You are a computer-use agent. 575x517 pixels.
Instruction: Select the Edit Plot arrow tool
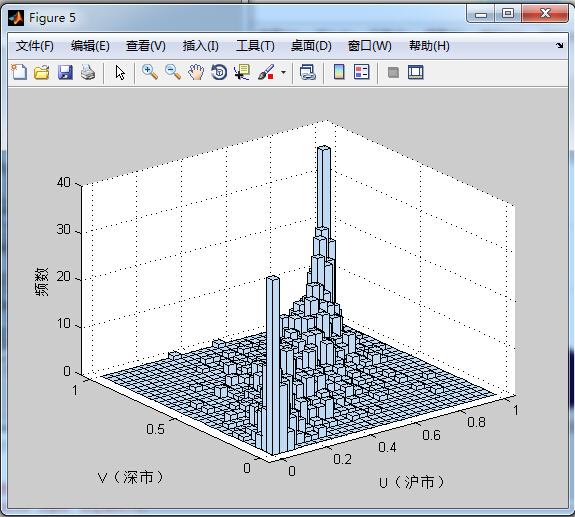tap(120, 72)
